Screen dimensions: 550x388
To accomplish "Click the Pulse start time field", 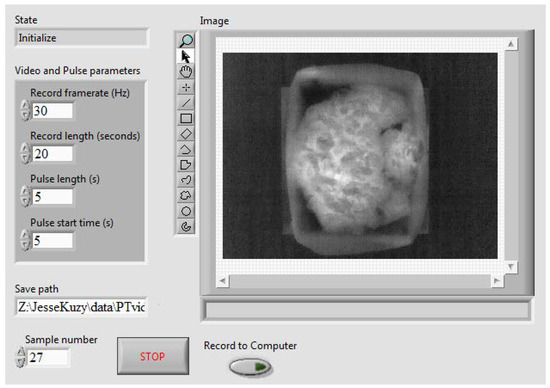I will [53, 241].
